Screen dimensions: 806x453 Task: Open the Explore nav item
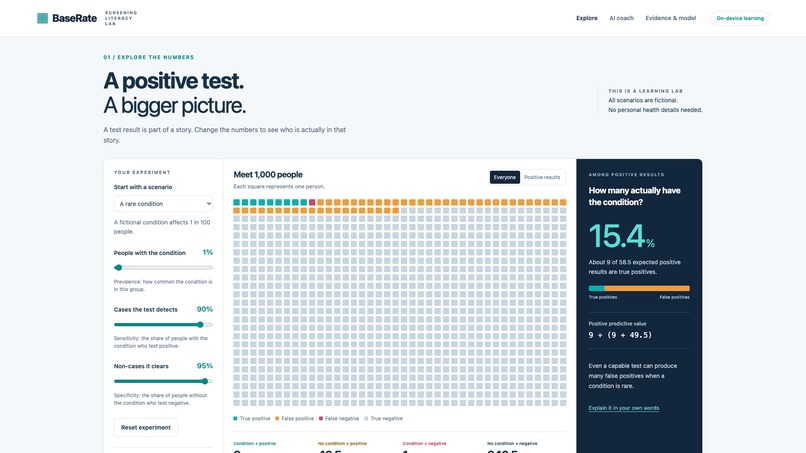pyautogui.click(x=587, y=18)
